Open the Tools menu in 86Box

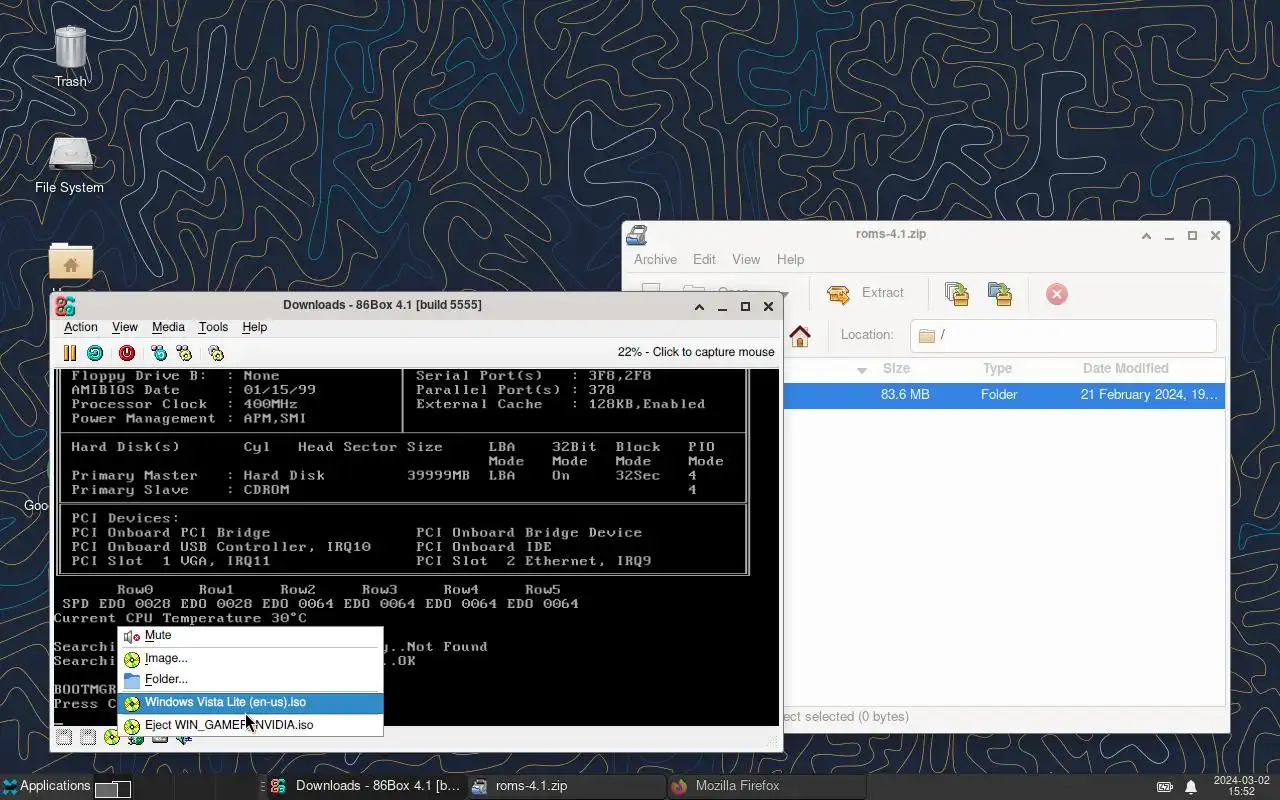213,327
